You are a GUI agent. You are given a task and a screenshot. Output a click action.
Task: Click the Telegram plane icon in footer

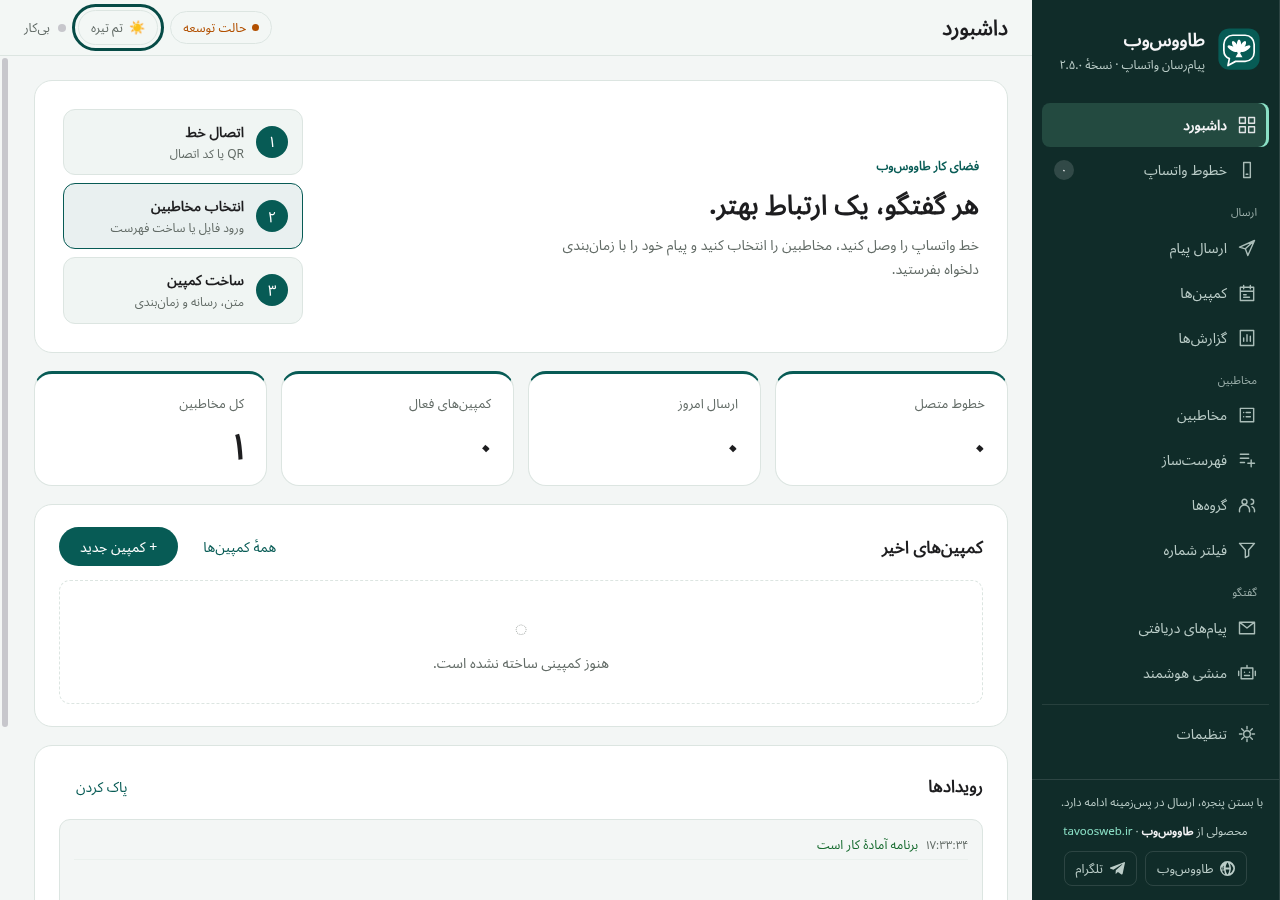pyautogui.click(x=1117, y=869)
